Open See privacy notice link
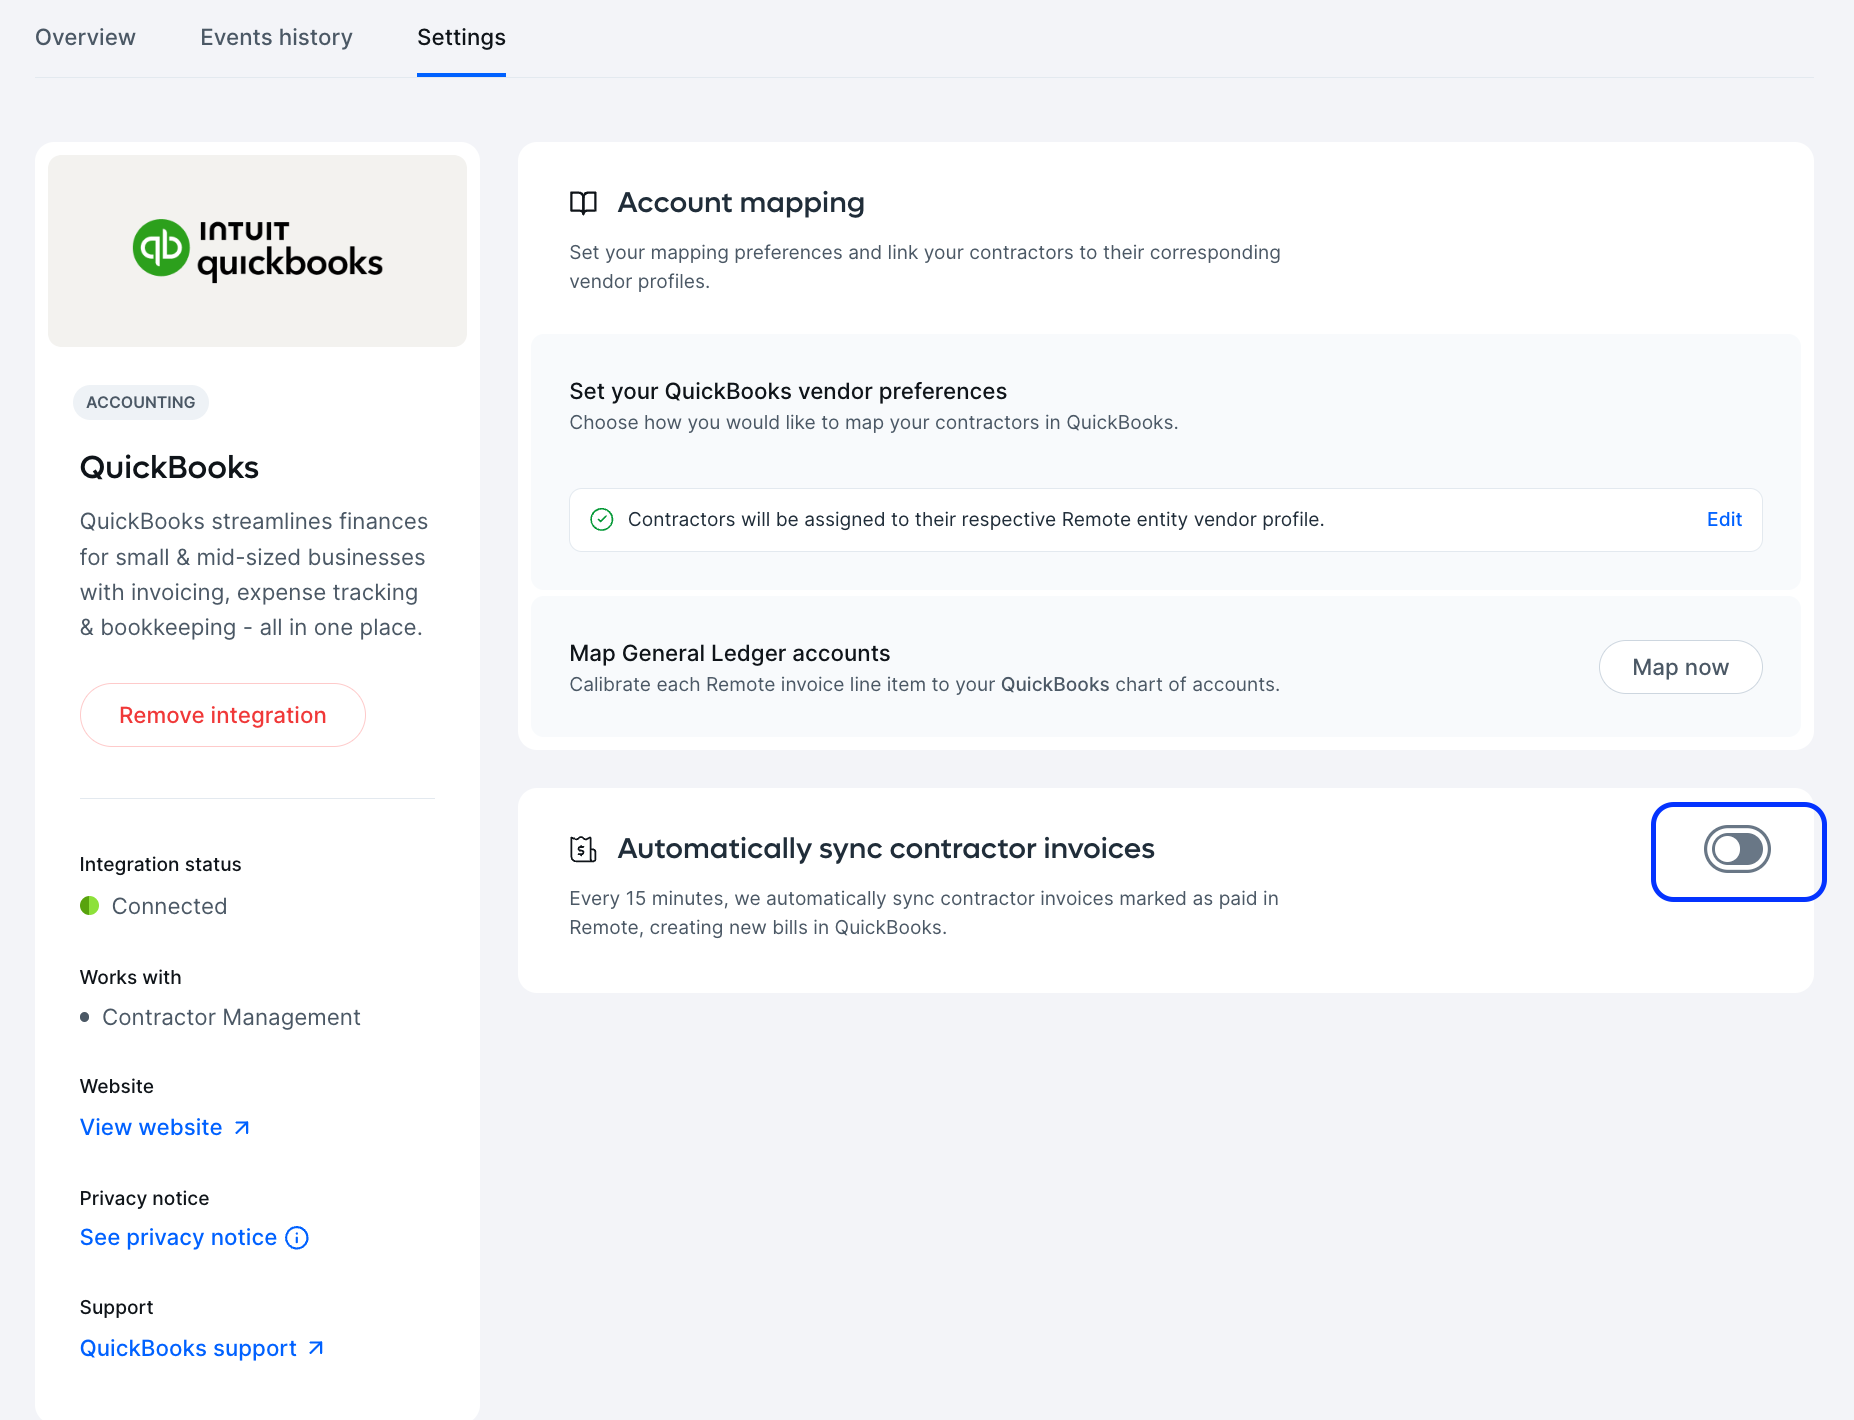The image size is (1854, 1420). tap(178, 1237)
